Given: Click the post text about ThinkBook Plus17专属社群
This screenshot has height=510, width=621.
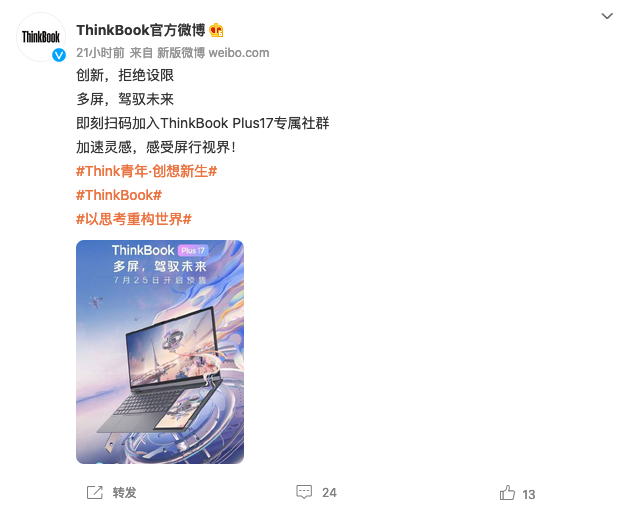Looking at the screenshot, I should 202,123.
